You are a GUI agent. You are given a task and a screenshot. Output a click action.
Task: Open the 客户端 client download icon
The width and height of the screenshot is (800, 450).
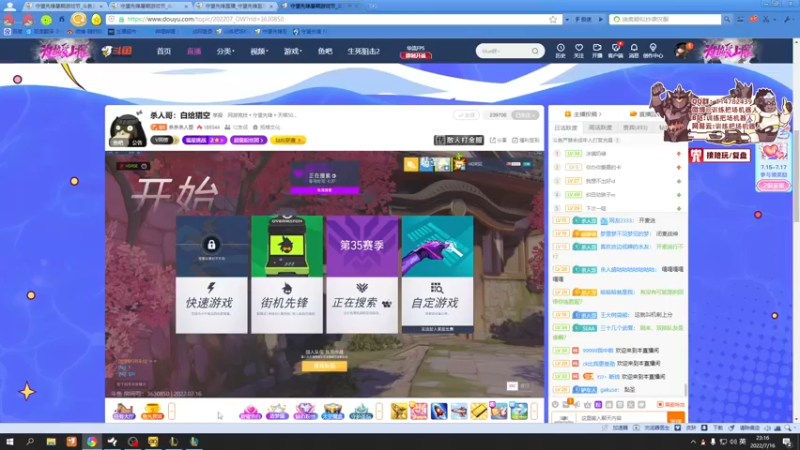616,51
